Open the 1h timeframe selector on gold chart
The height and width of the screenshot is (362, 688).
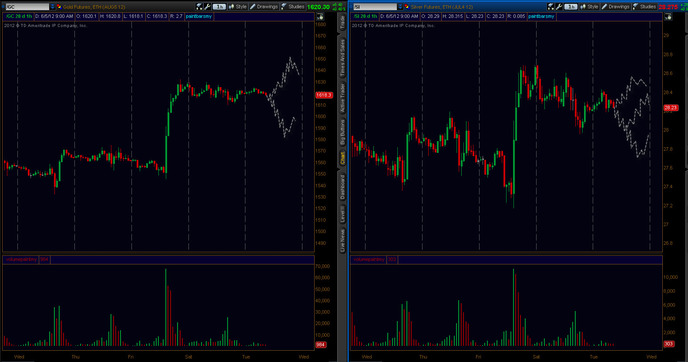click(219, 7)
